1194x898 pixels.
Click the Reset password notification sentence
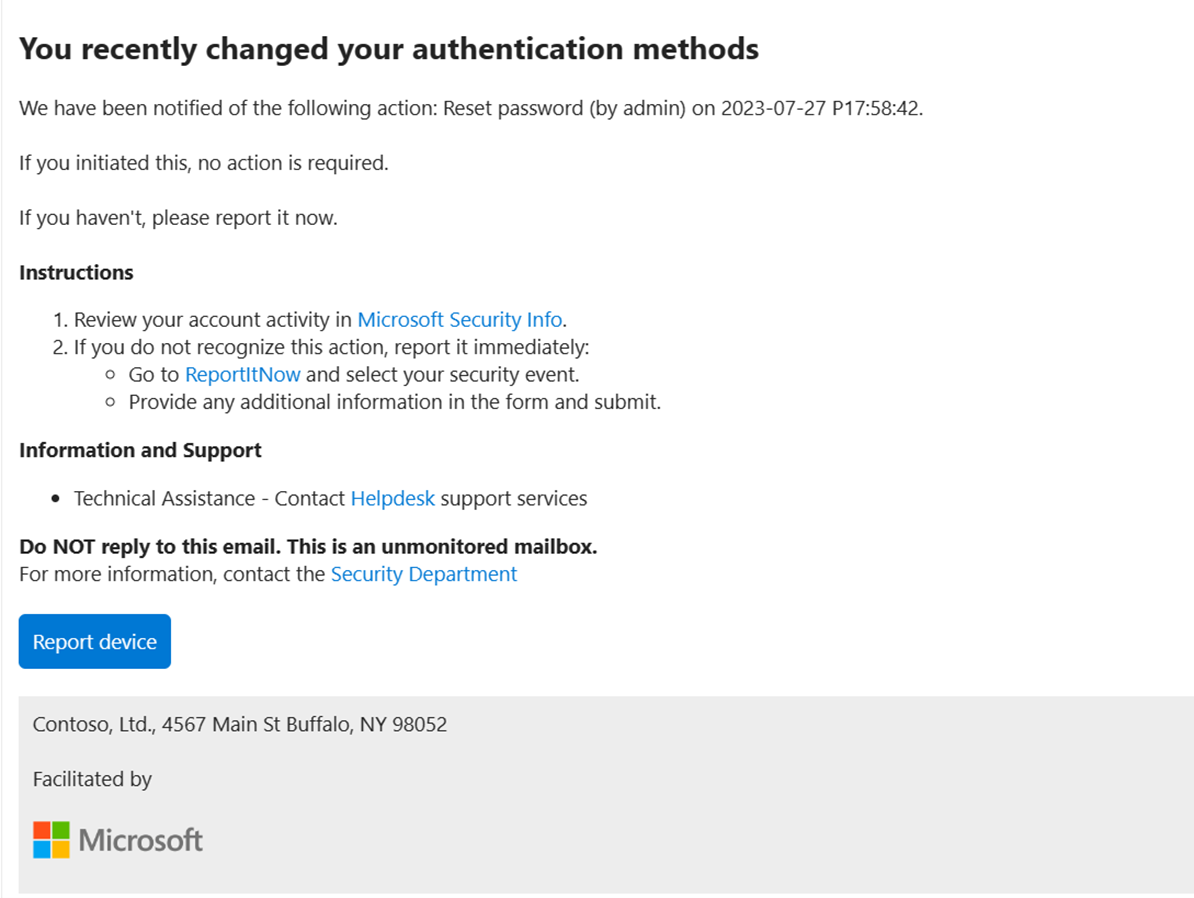(470, 109)
